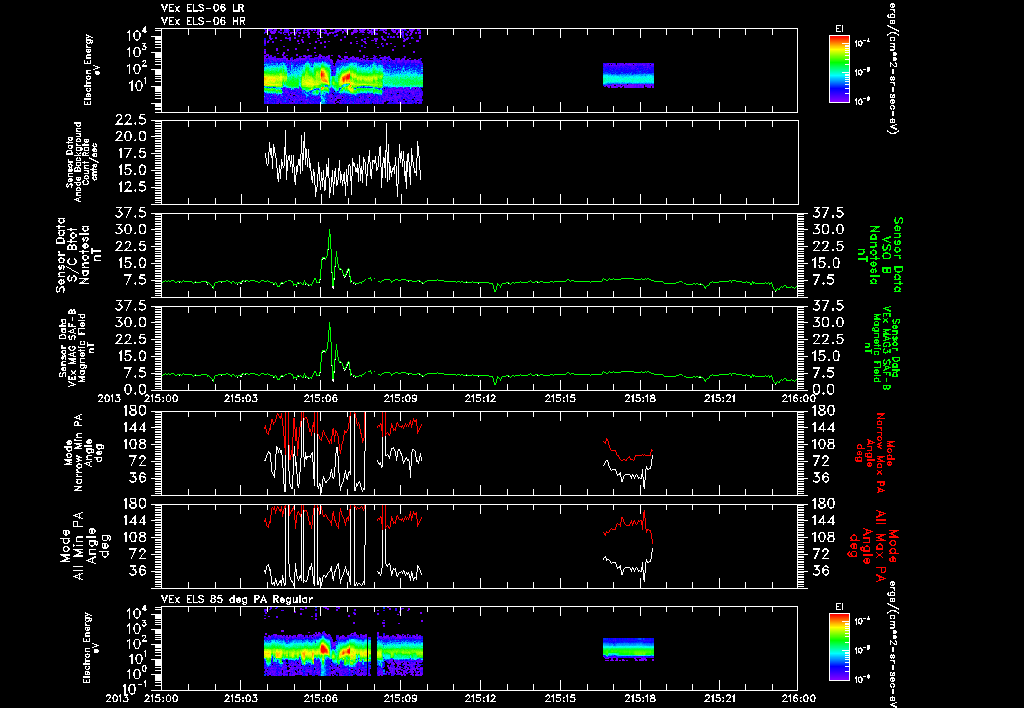
Task: Click the red "Mode Narrow Max PA Angle" label
Action: click(x=875, y=452)
